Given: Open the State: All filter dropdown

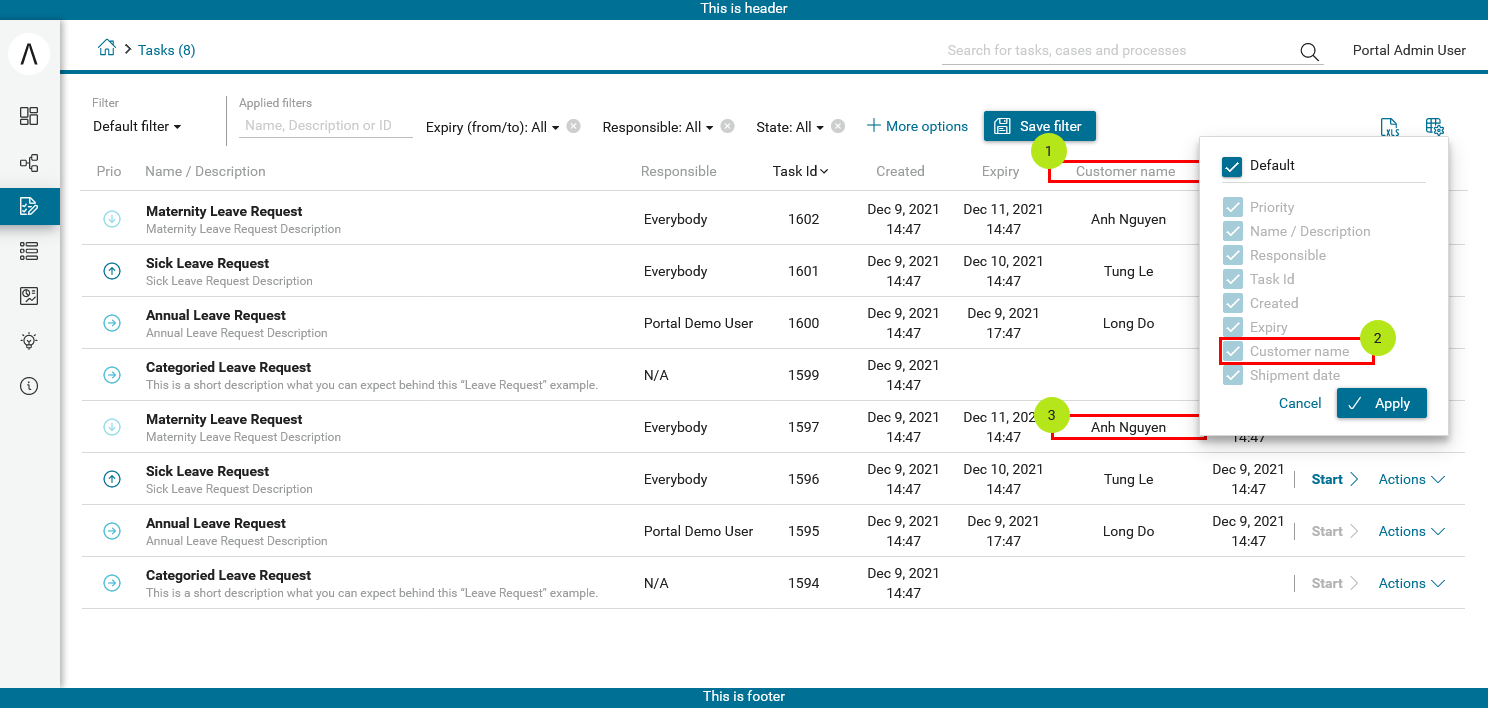Looking at the screenshot, I should pyautogui.click(x=790, y=127).
